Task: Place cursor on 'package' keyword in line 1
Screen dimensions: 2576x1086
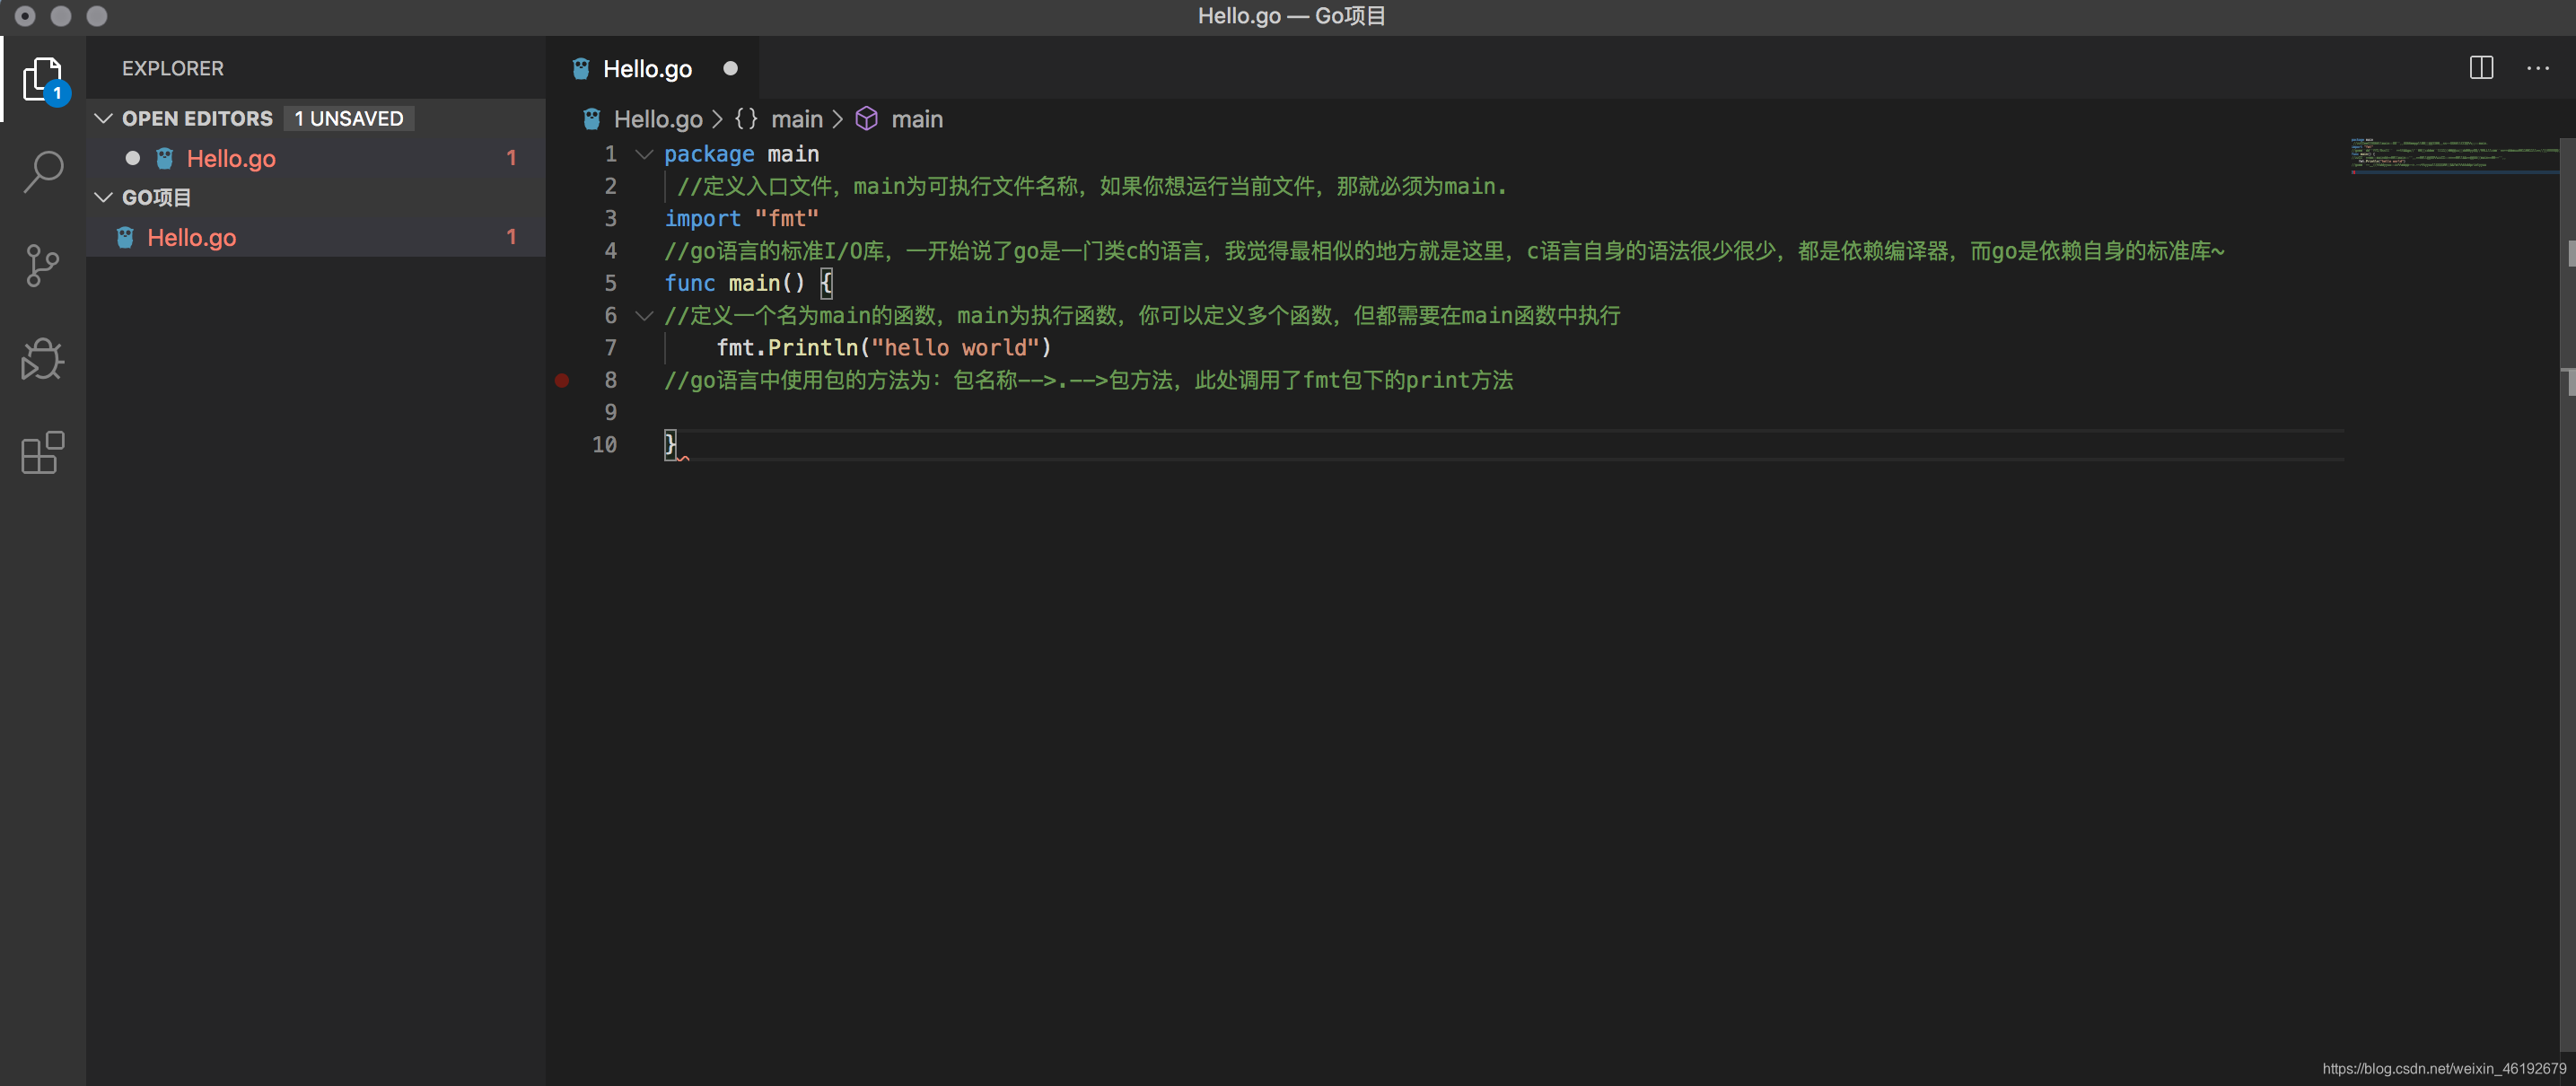Action: (x=709, y=154)
